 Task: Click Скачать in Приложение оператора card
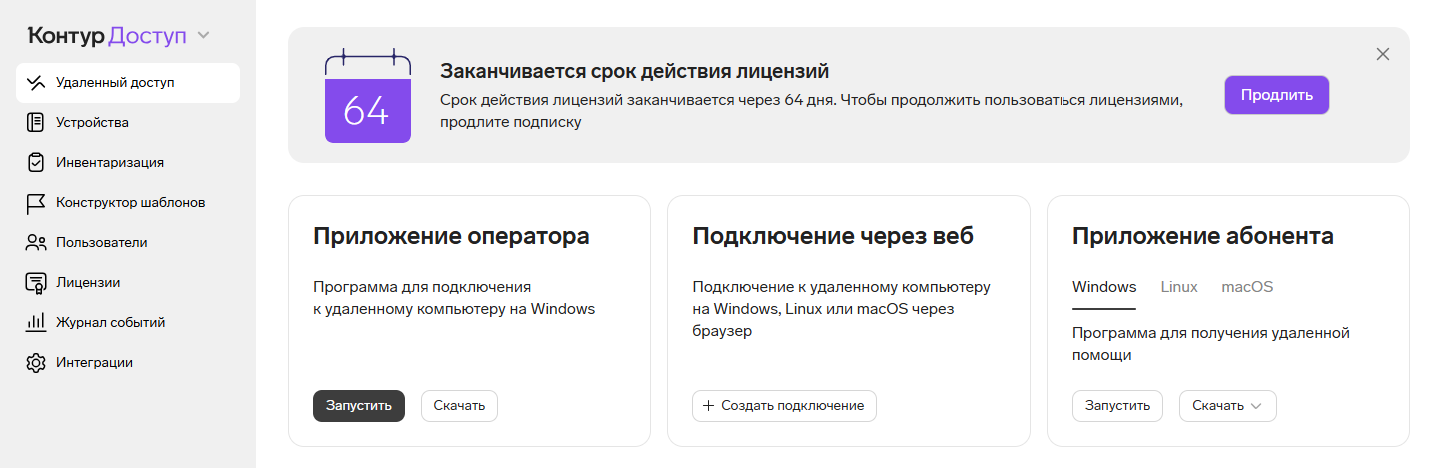[x=459, y=406]
